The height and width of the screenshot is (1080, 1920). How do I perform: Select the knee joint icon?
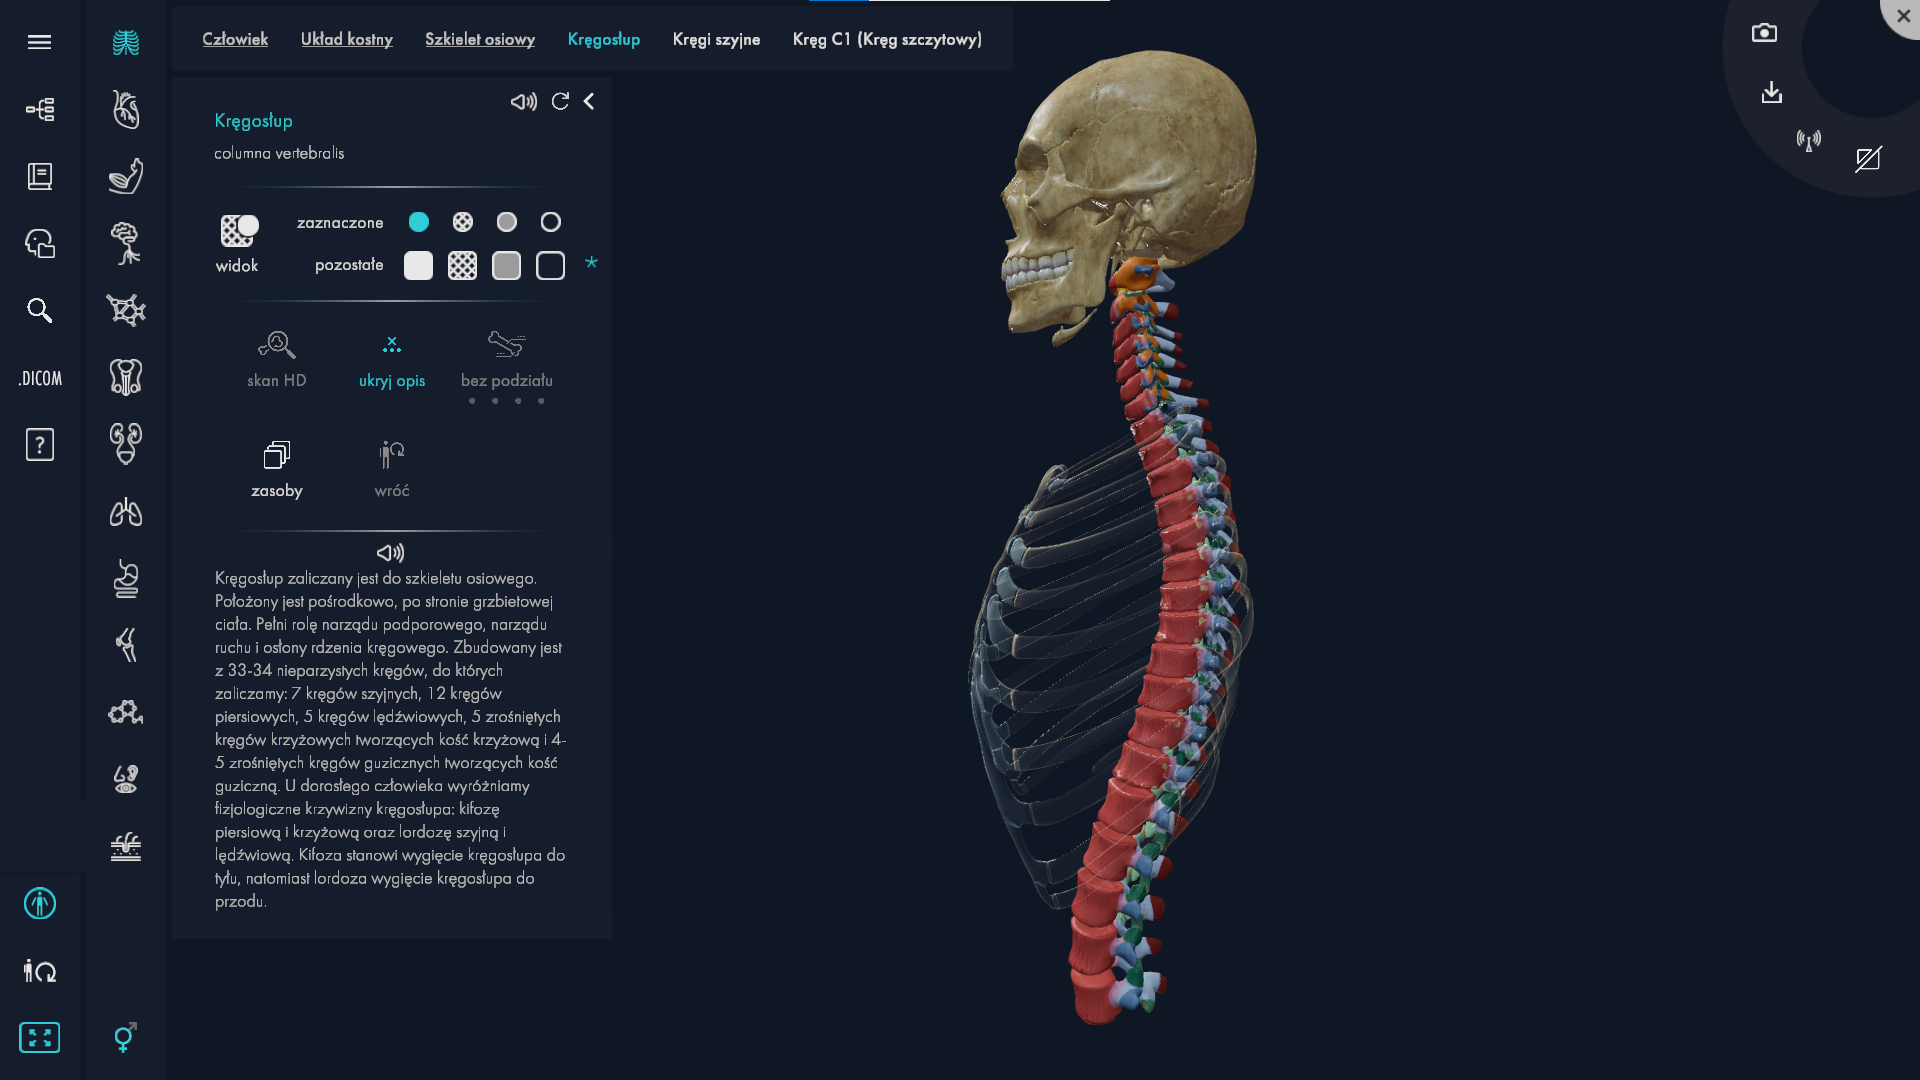tap(126, 645)
